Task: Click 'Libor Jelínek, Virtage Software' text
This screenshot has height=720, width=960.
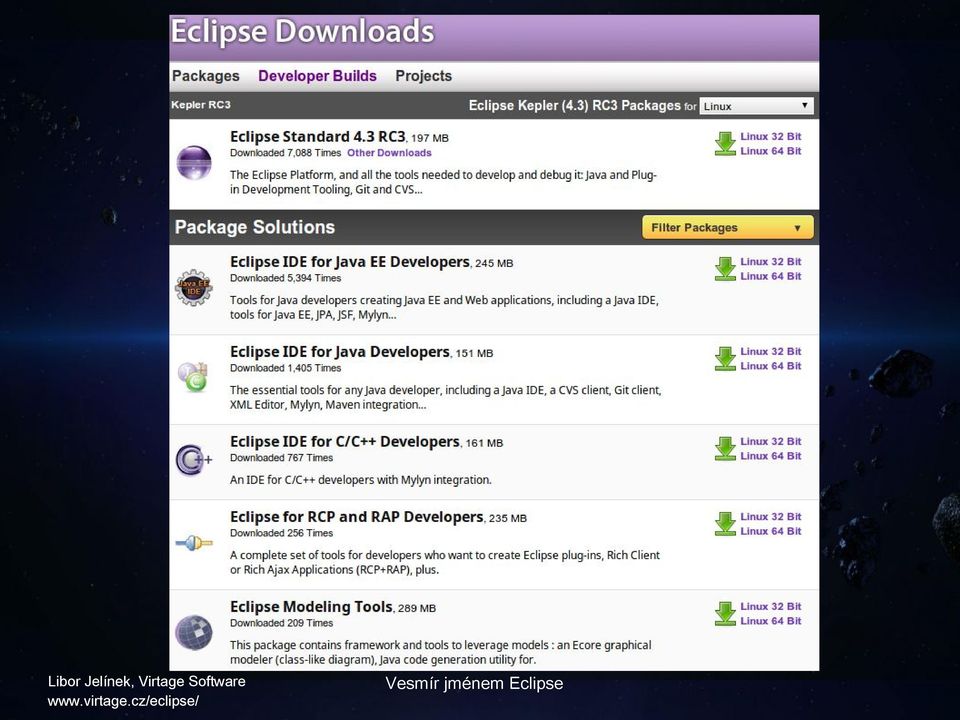Action: 146,681
